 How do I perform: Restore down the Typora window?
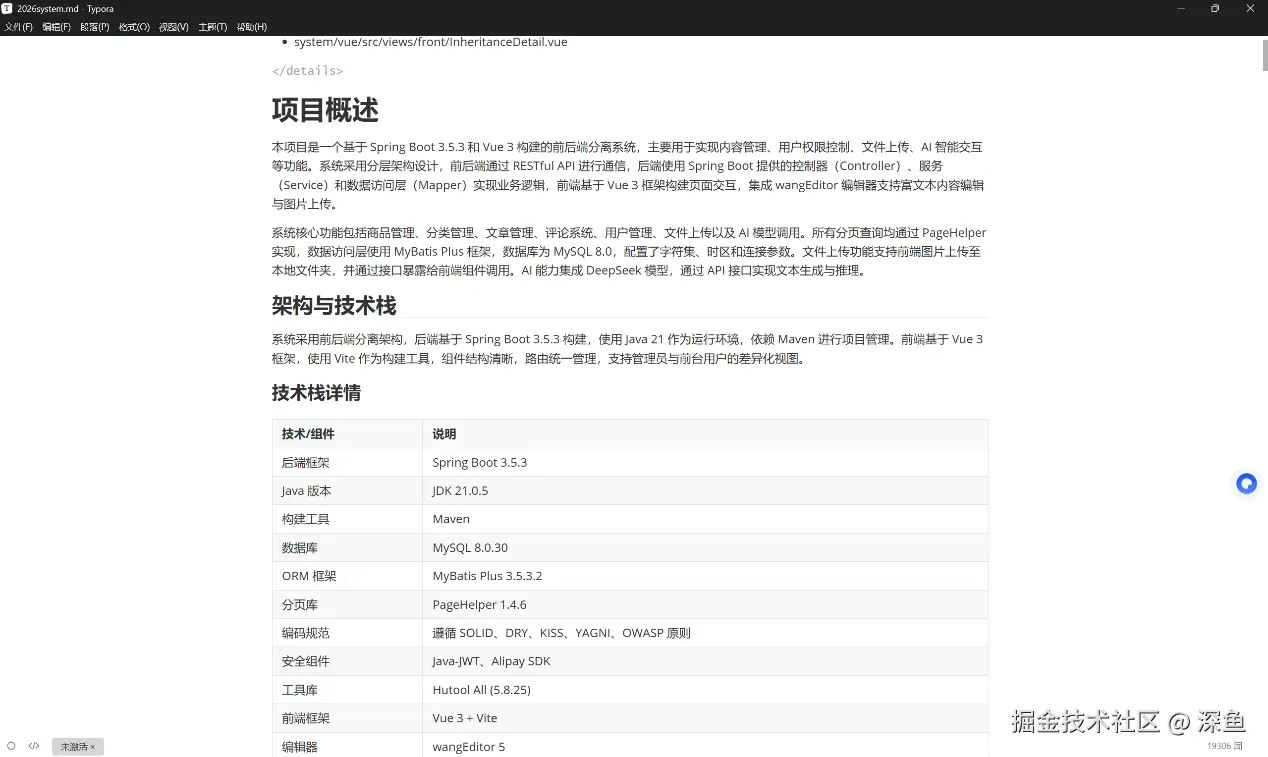click(1215, 8)
